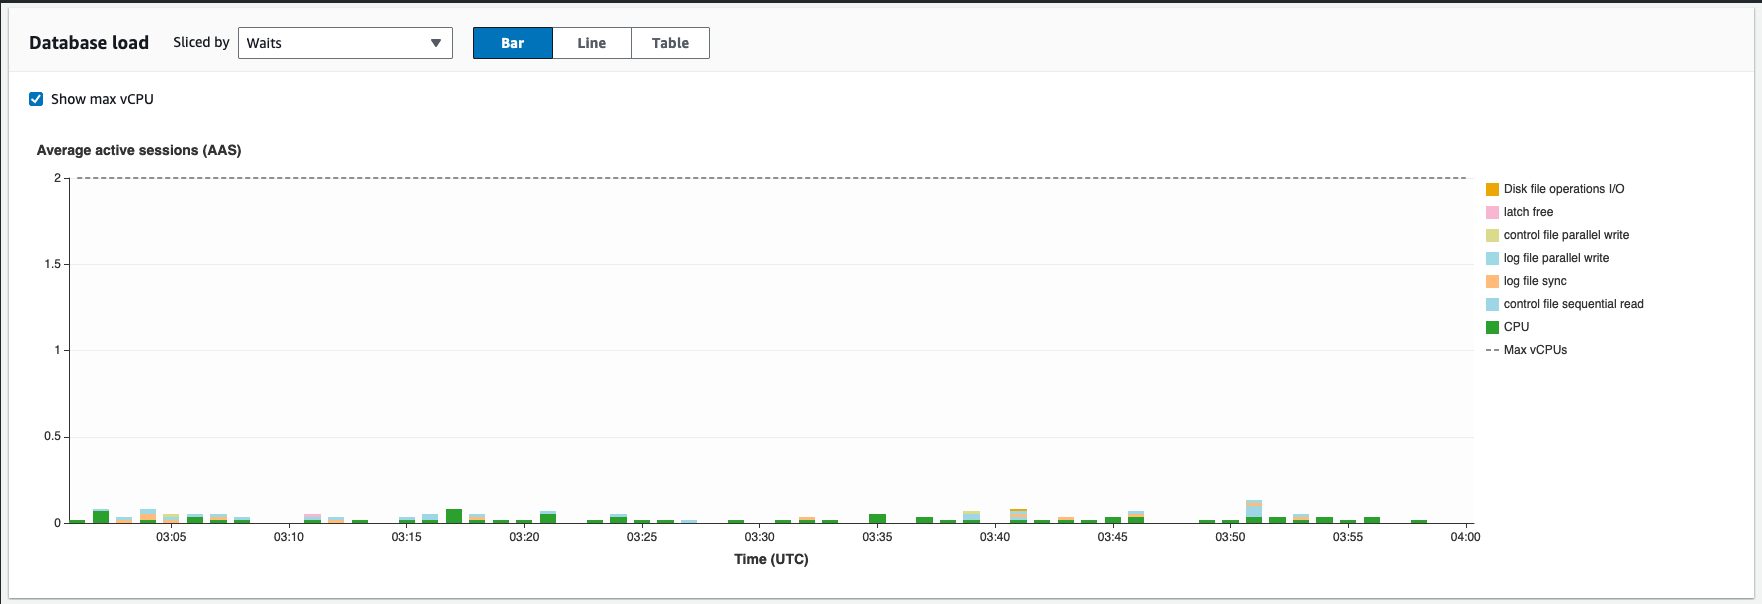Toggle the Show max vCPU checkbox

[36, 99]
